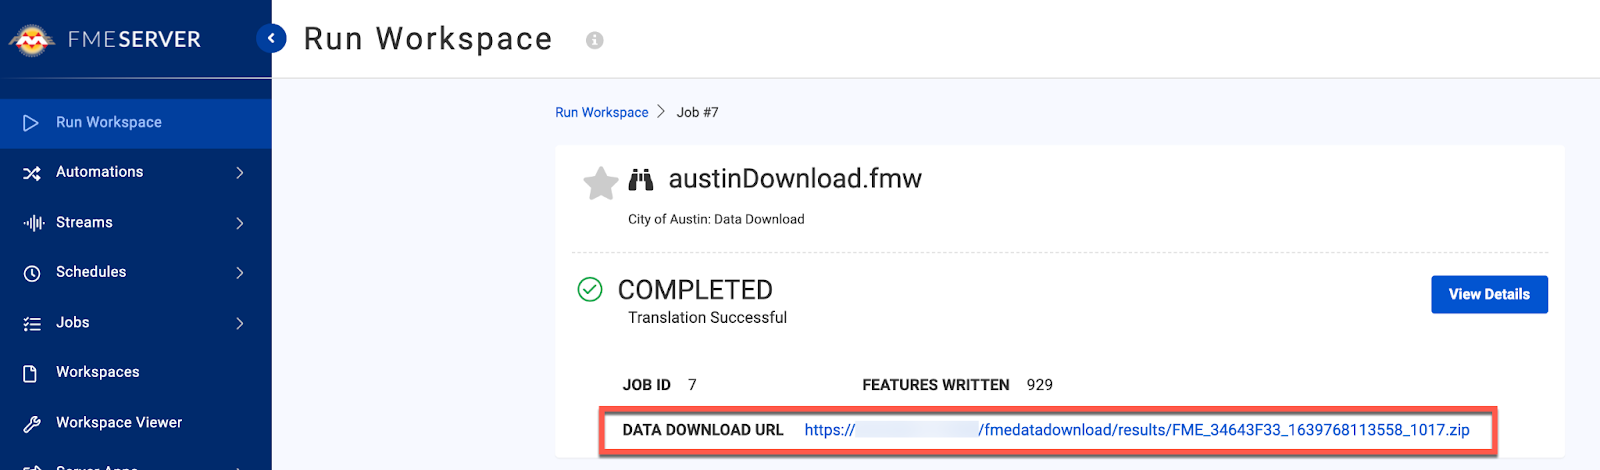Expand the Streams submenu chevron
1600x470 pixels.
coord(240,223)
